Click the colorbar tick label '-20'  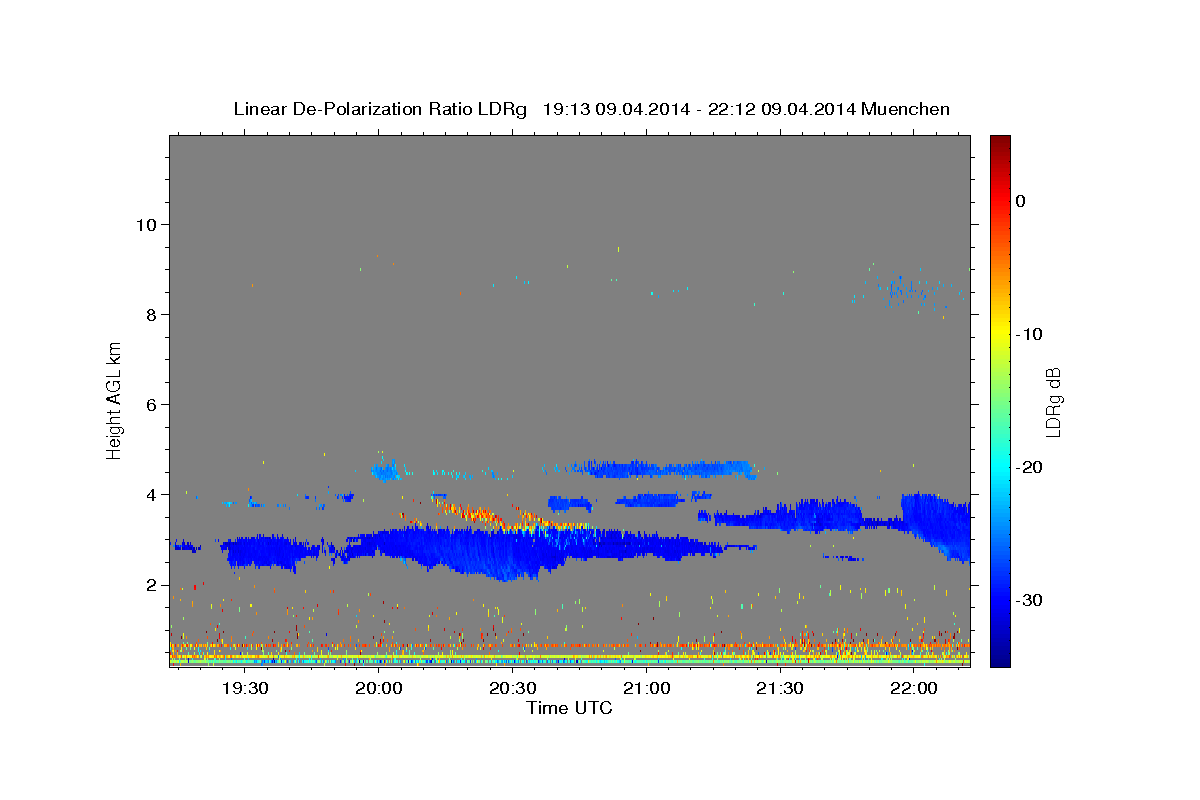(1030, 467)
